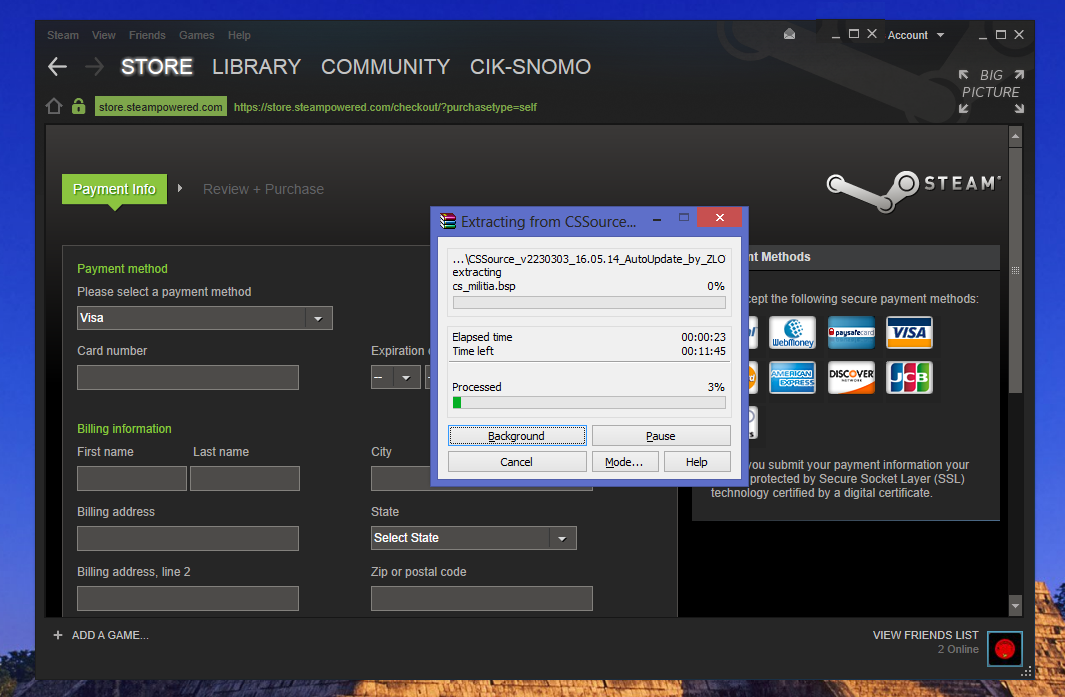Click the Steam window resize grip
Screen dimensions: 1065x697
pyautogui.click(x=1027, y=671)
